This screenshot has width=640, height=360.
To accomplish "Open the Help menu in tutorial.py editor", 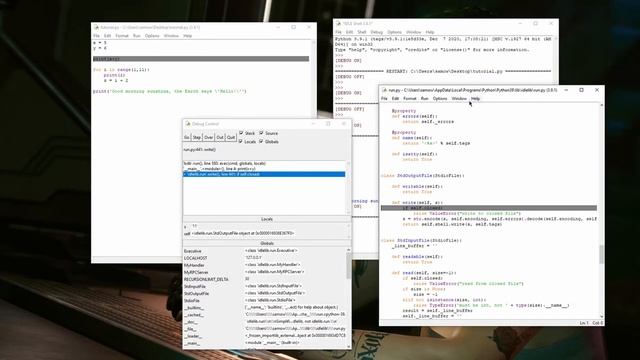I will (187, 36).
